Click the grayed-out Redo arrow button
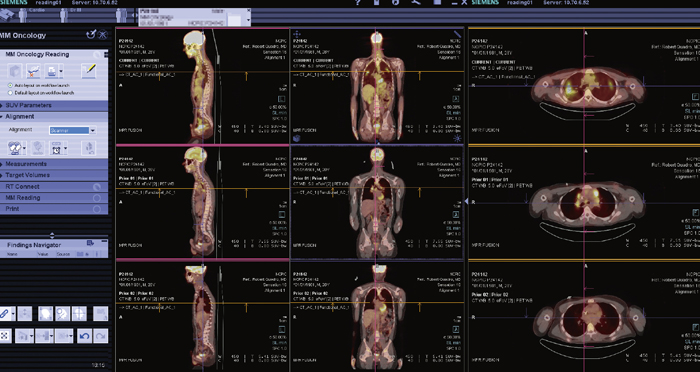 (101, 336)
